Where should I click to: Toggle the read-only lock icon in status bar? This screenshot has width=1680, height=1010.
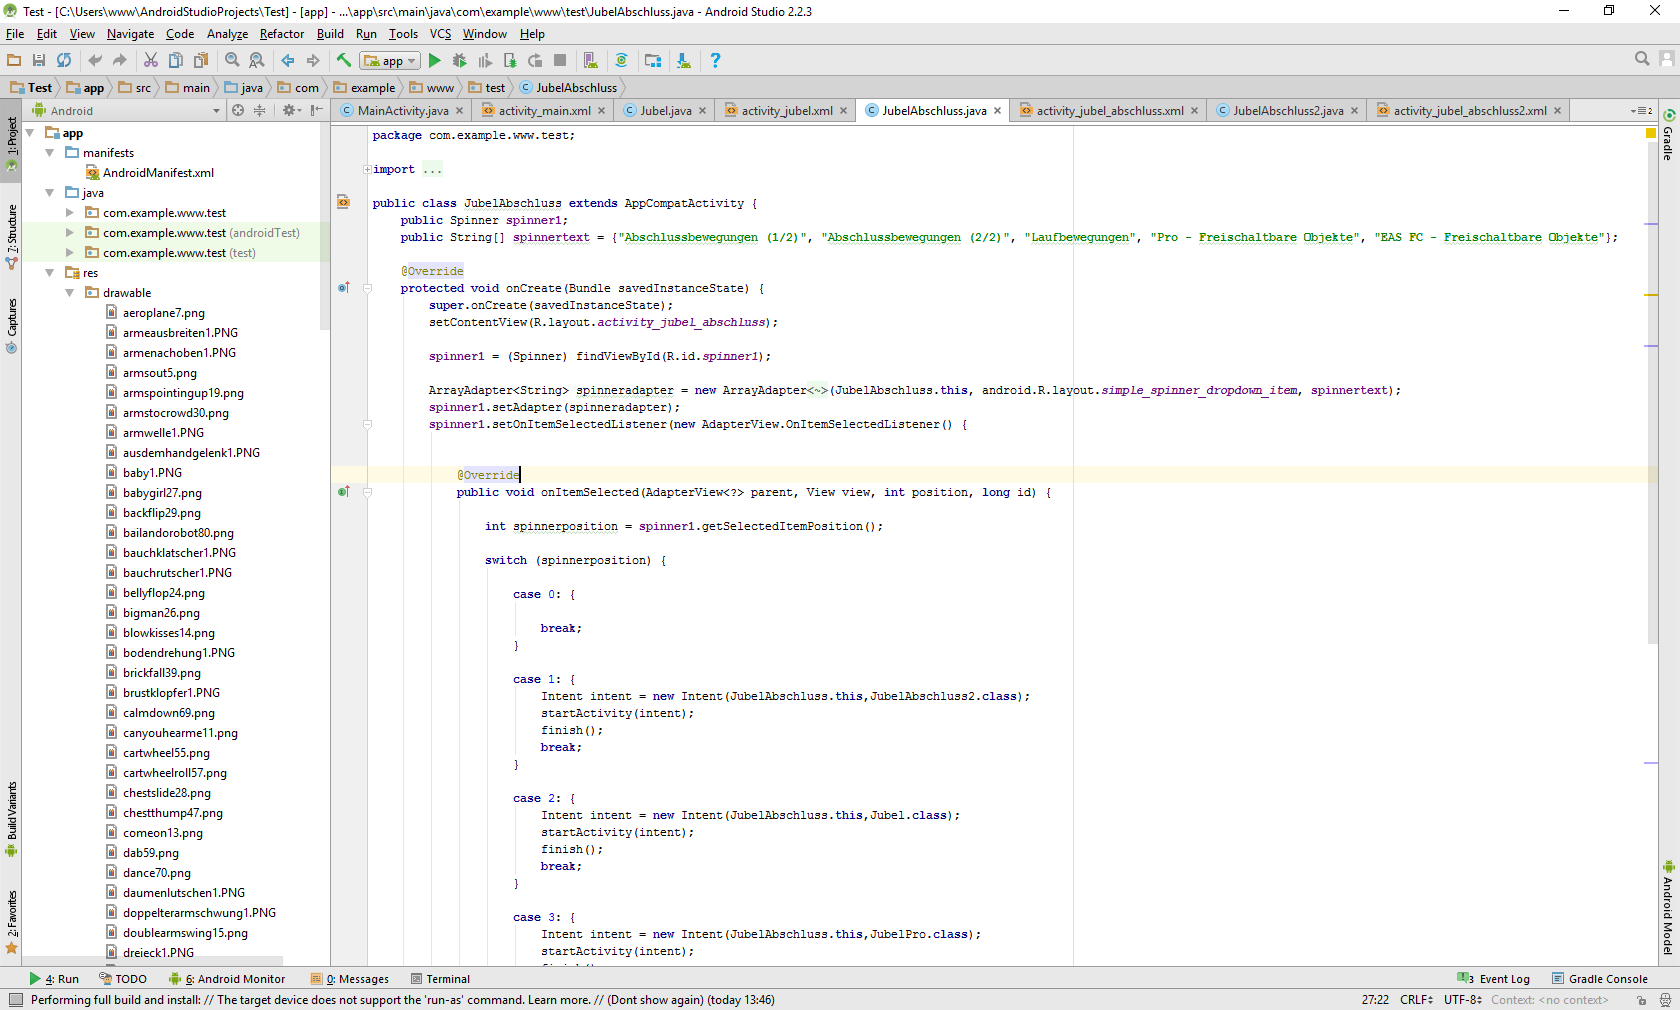pyautogui.click(x=1641, y=1000)
